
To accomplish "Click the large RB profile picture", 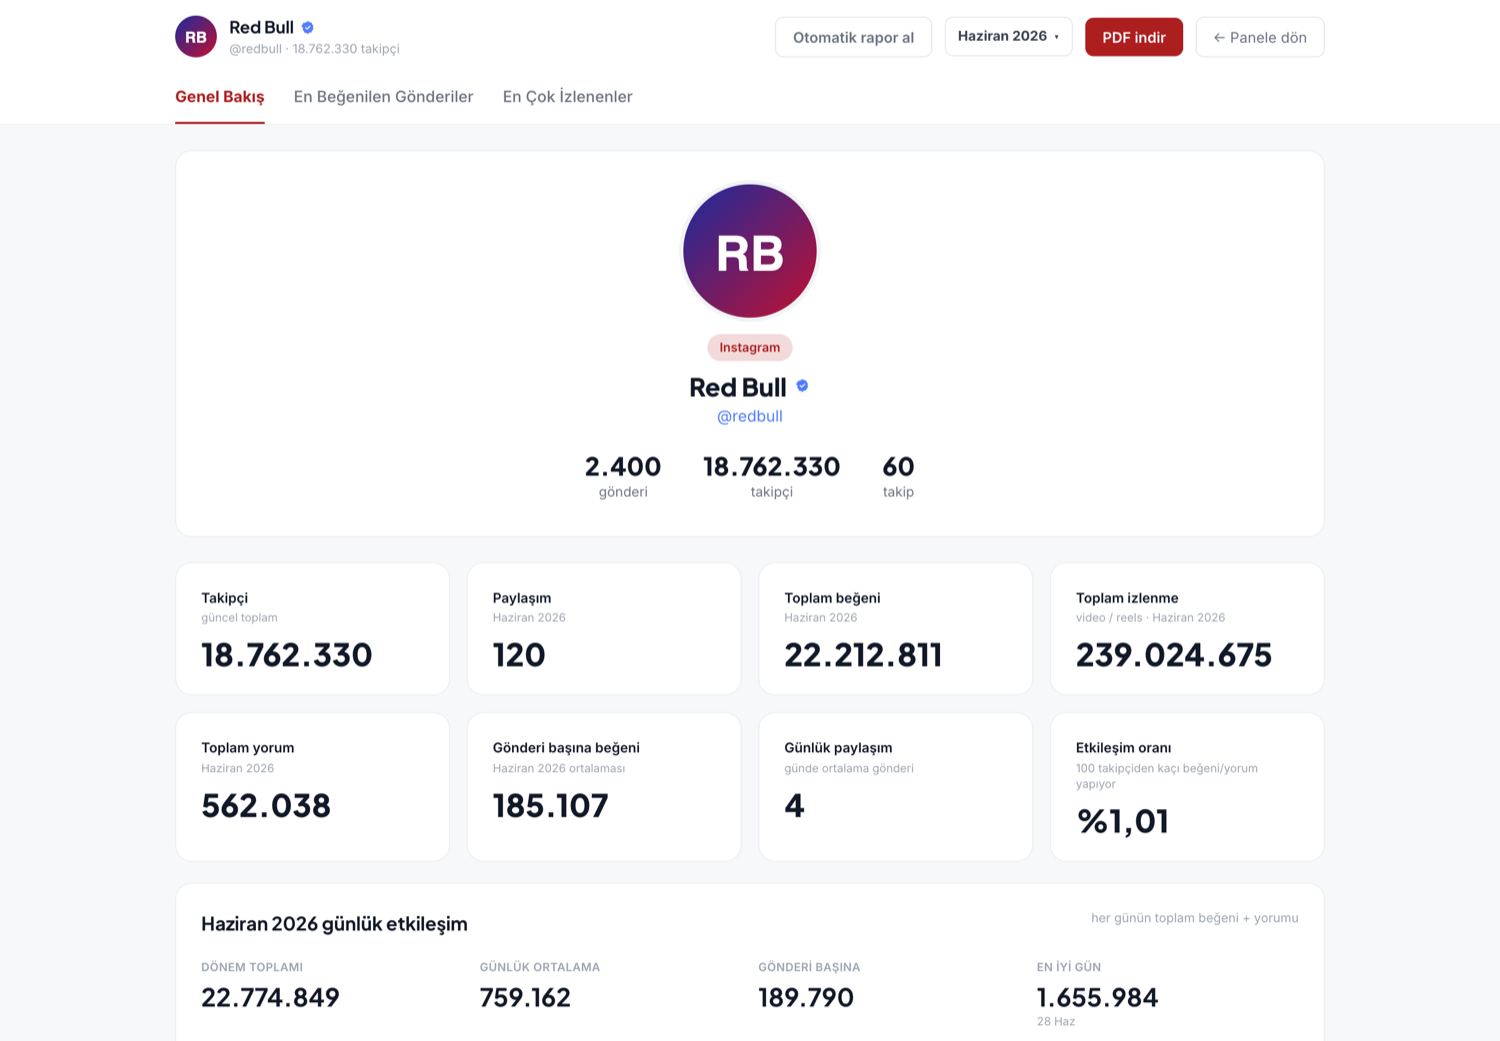I will 750,251.
